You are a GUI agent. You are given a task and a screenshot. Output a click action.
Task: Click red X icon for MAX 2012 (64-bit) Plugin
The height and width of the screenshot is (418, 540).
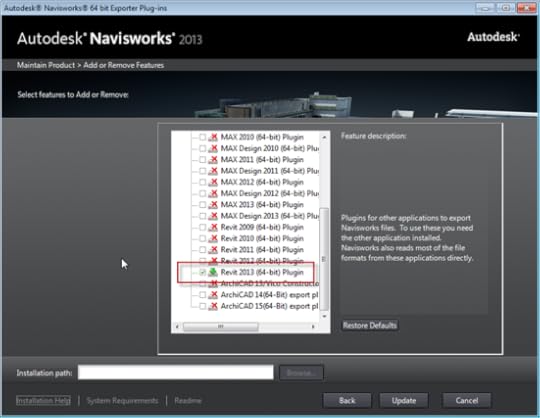[213, 182]
